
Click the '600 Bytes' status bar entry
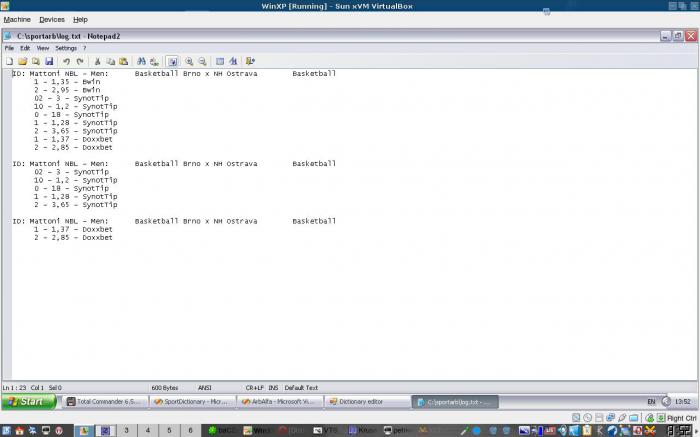coord(165,388)
